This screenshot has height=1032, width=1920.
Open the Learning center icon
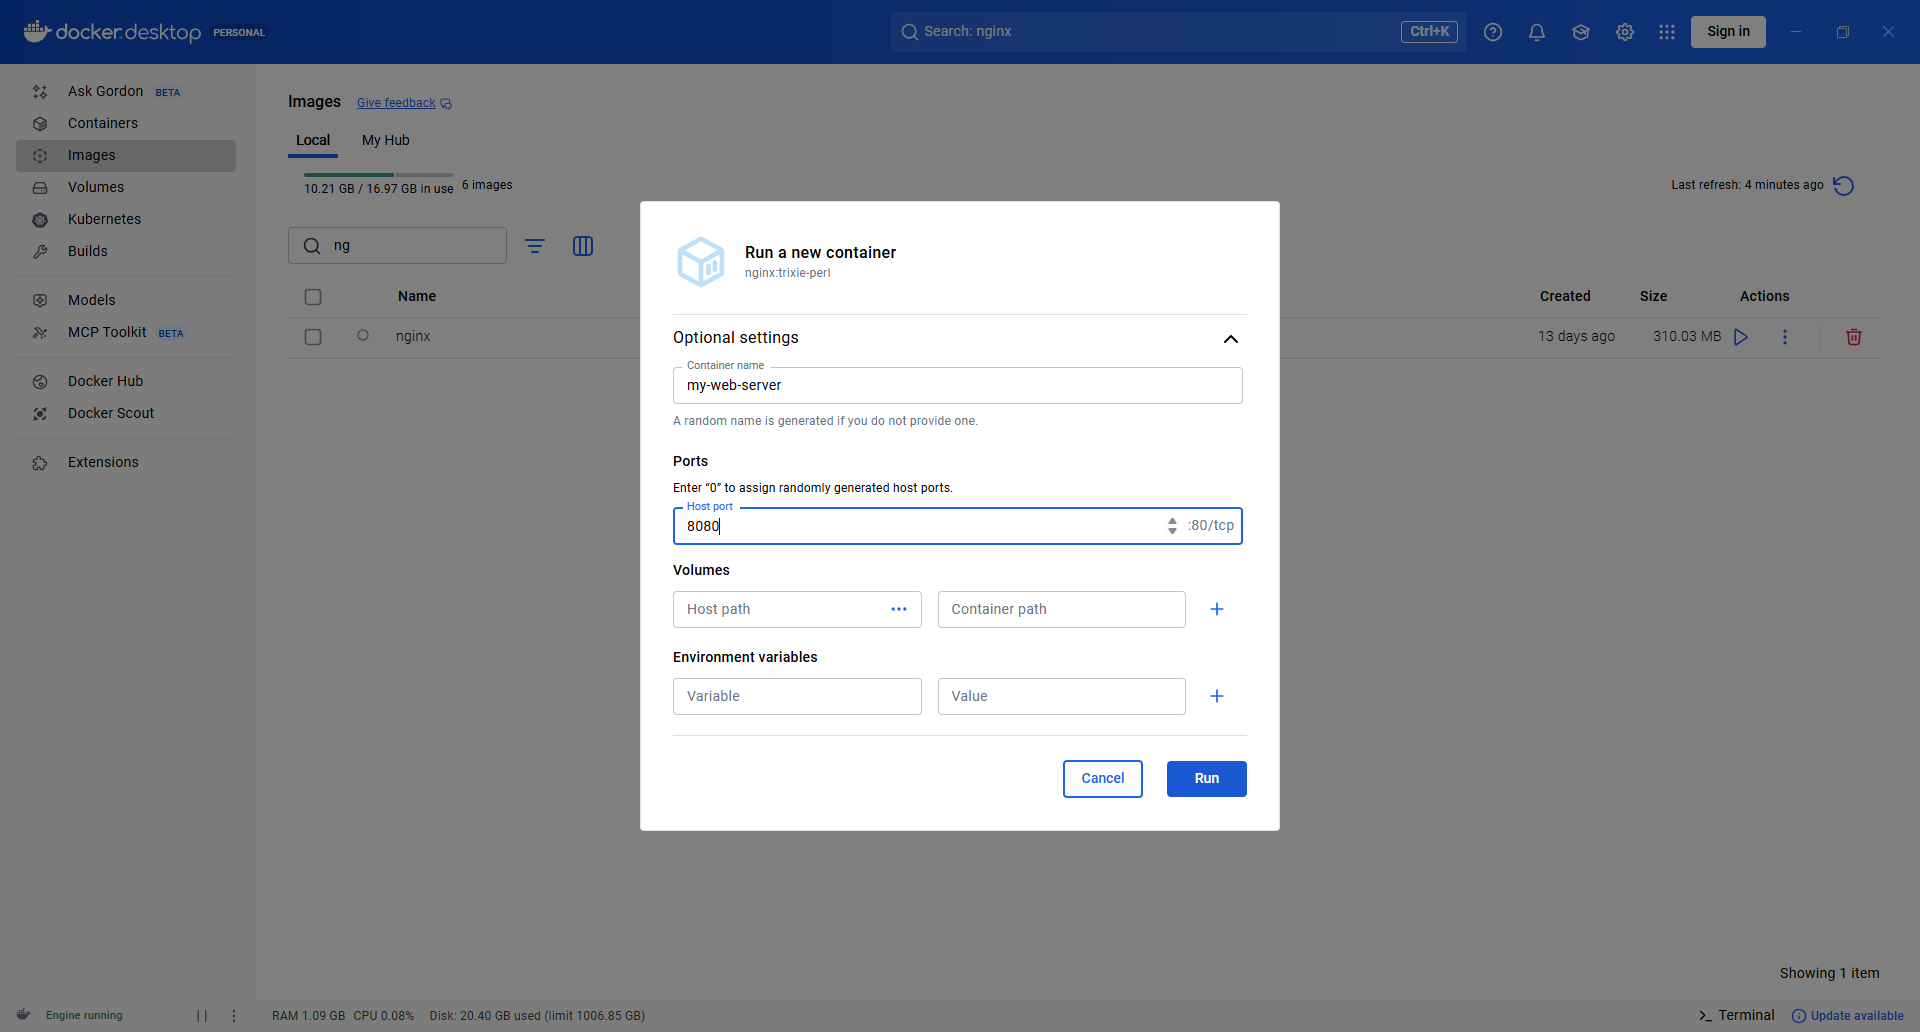(1581, 32)
